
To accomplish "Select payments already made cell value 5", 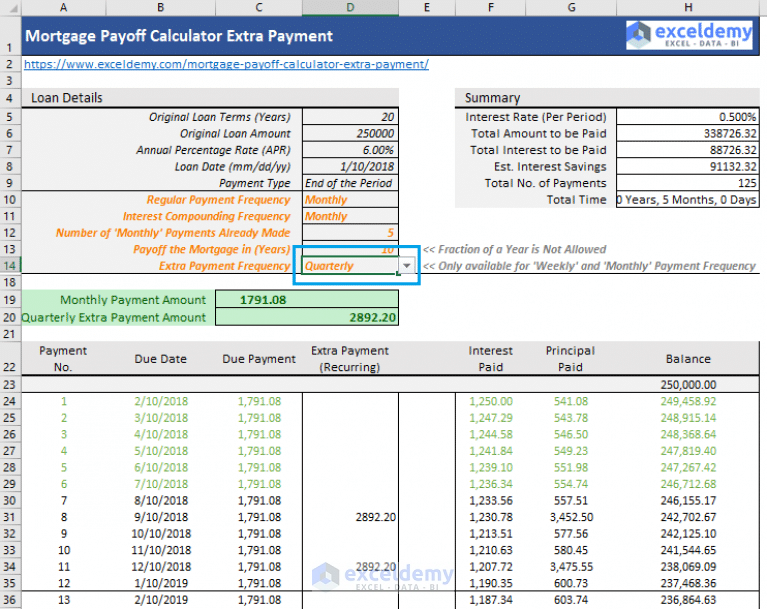I will [x=350, y=233].
